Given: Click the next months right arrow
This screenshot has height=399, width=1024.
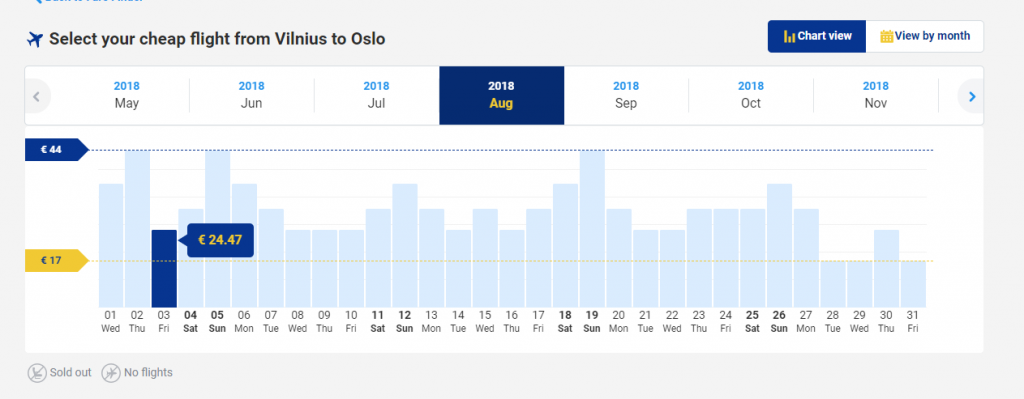Looking at the screenshot, I should [972, 96].
